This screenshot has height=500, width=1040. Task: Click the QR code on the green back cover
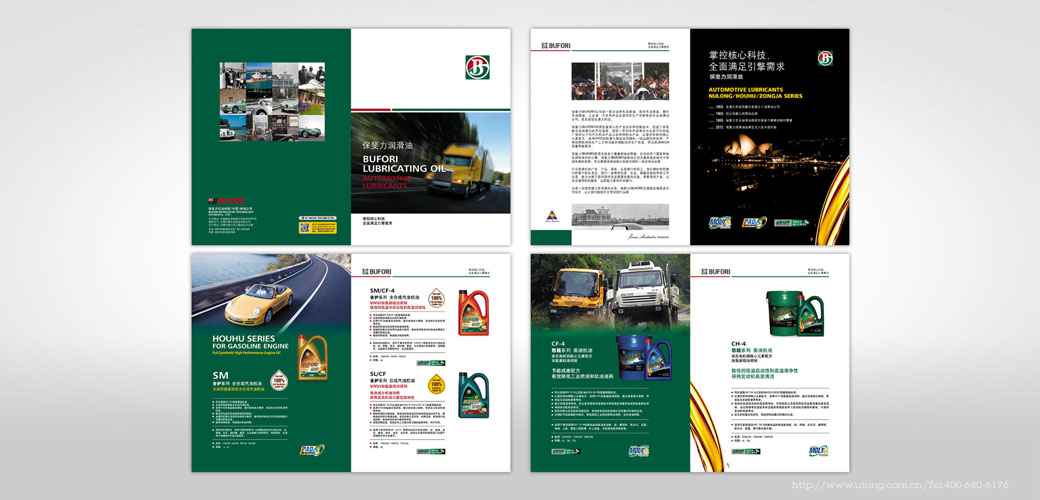coord(303,227)
